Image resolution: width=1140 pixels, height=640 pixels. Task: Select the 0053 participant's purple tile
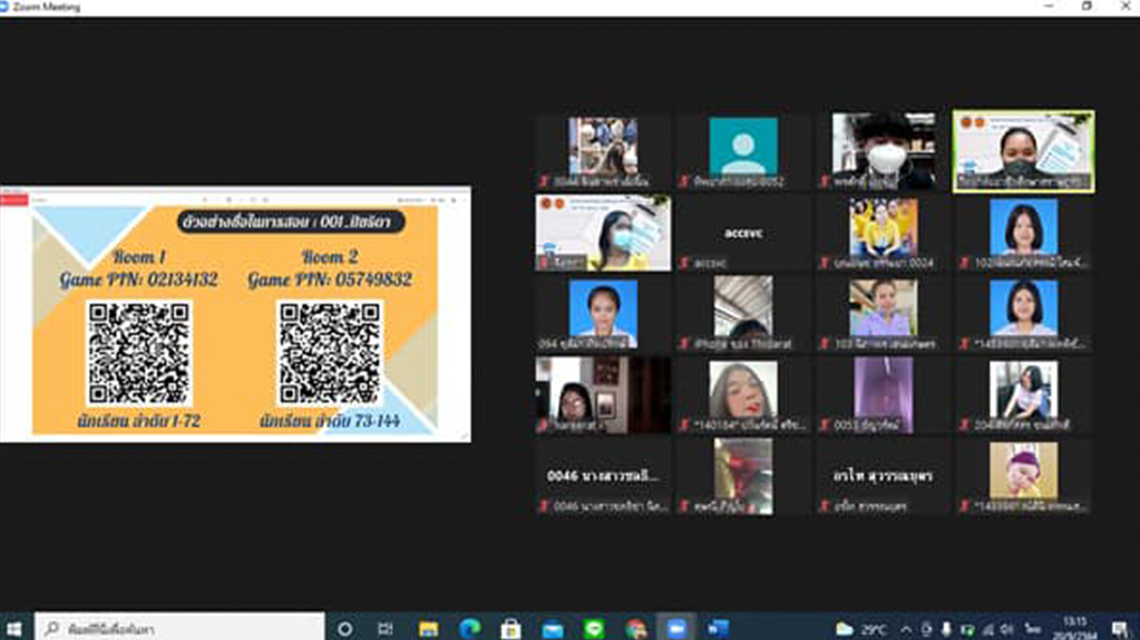tap(883, 395)
